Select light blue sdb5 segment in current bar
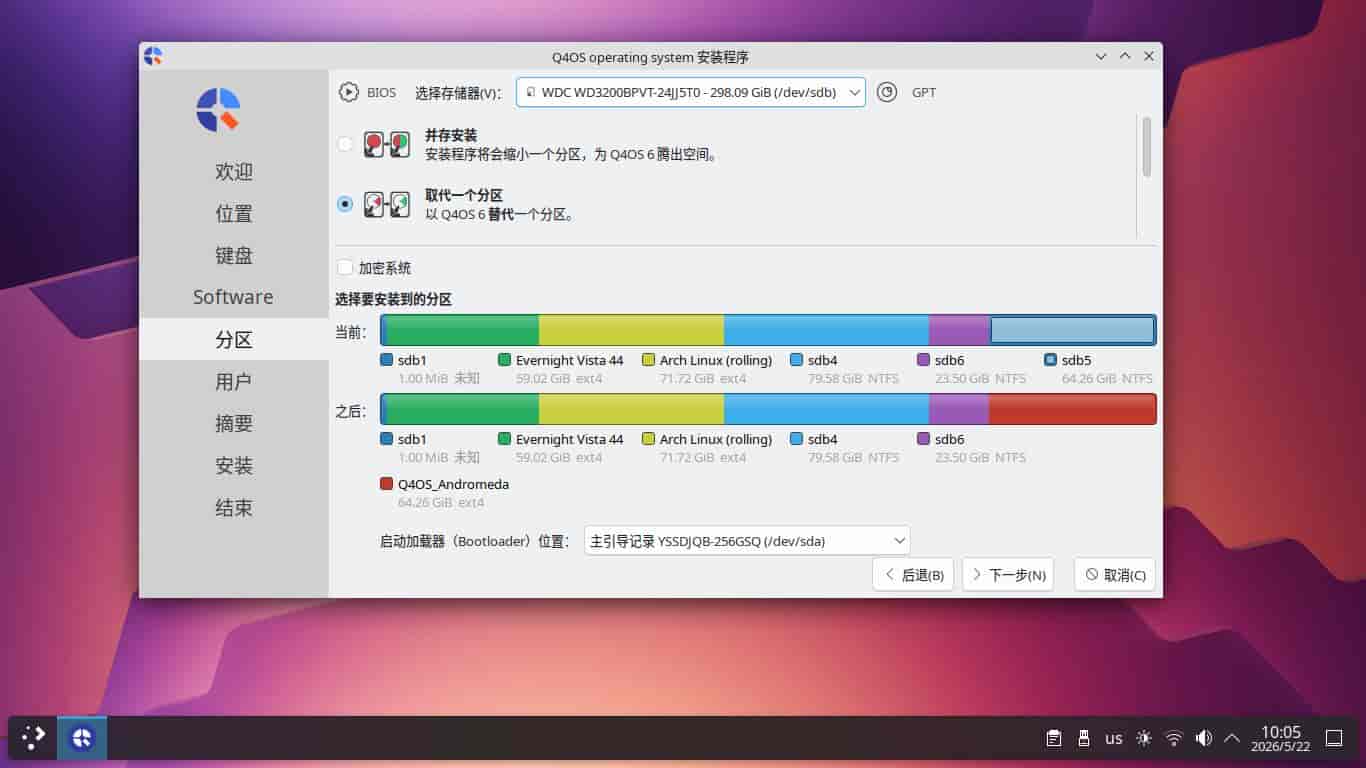1366x768 pixels. 1073,330
